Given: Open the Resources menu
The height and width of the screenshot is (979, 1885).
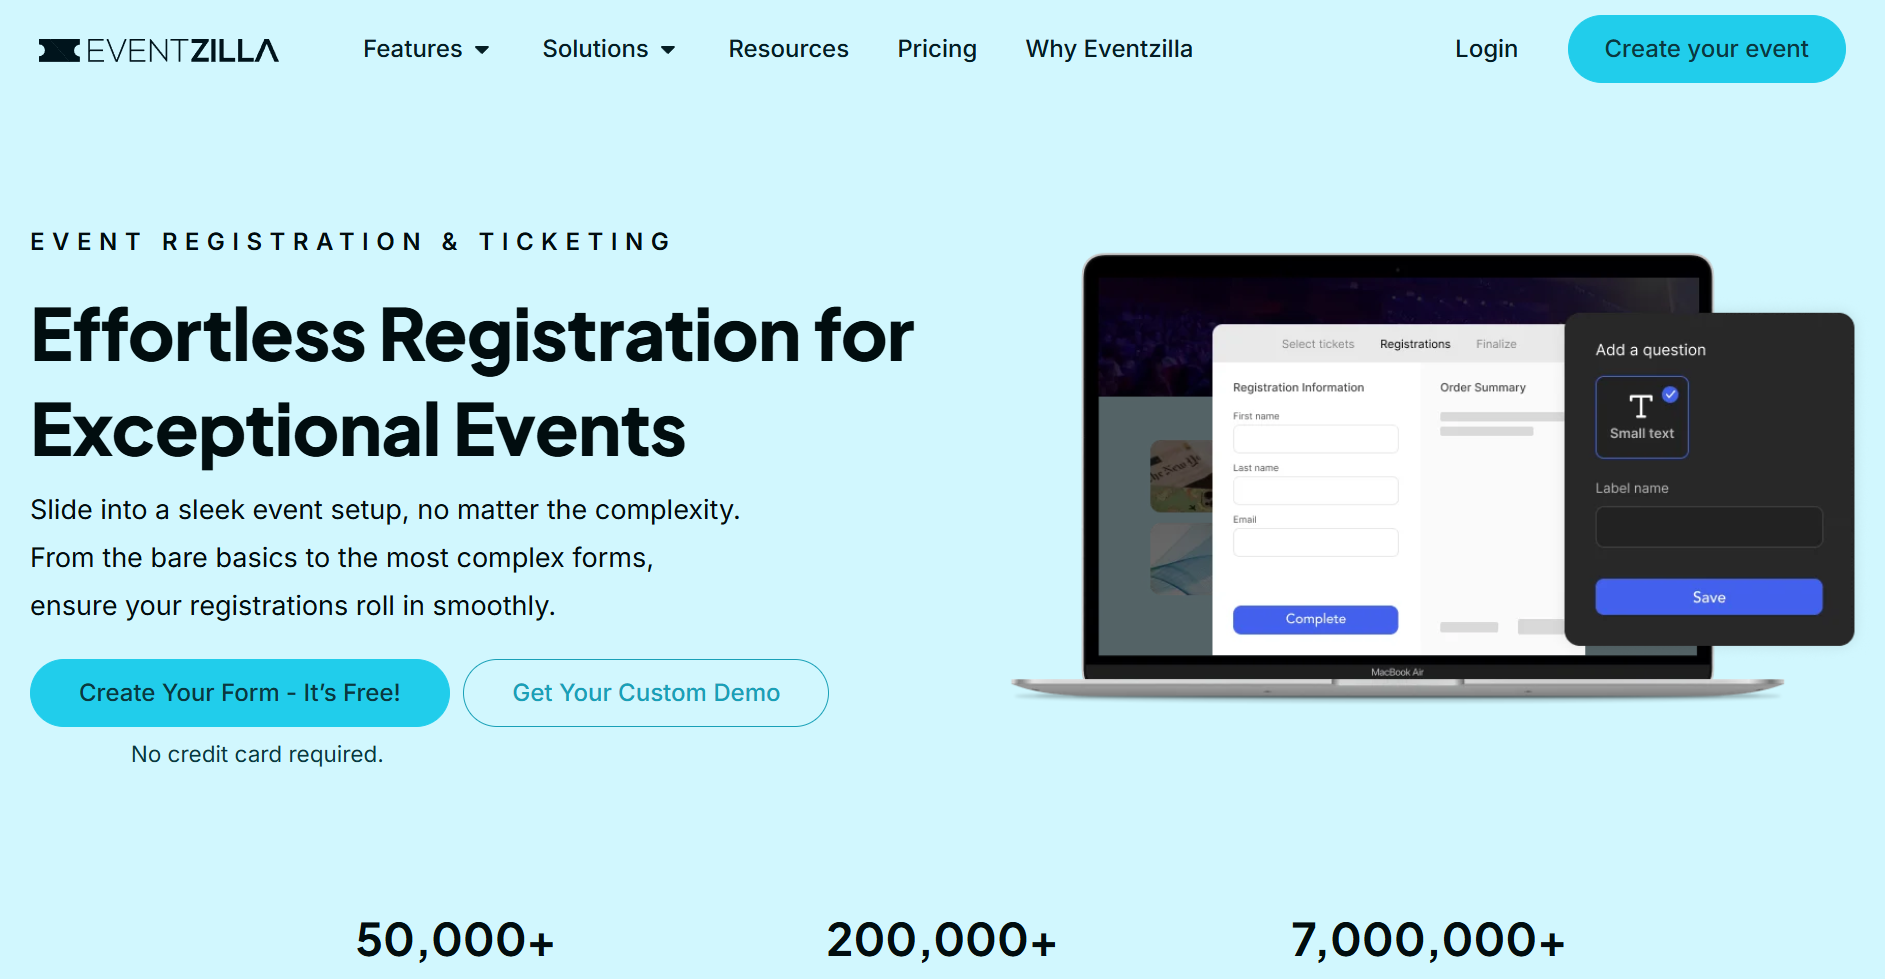Looking at the screenshot, I should [788, 49].
